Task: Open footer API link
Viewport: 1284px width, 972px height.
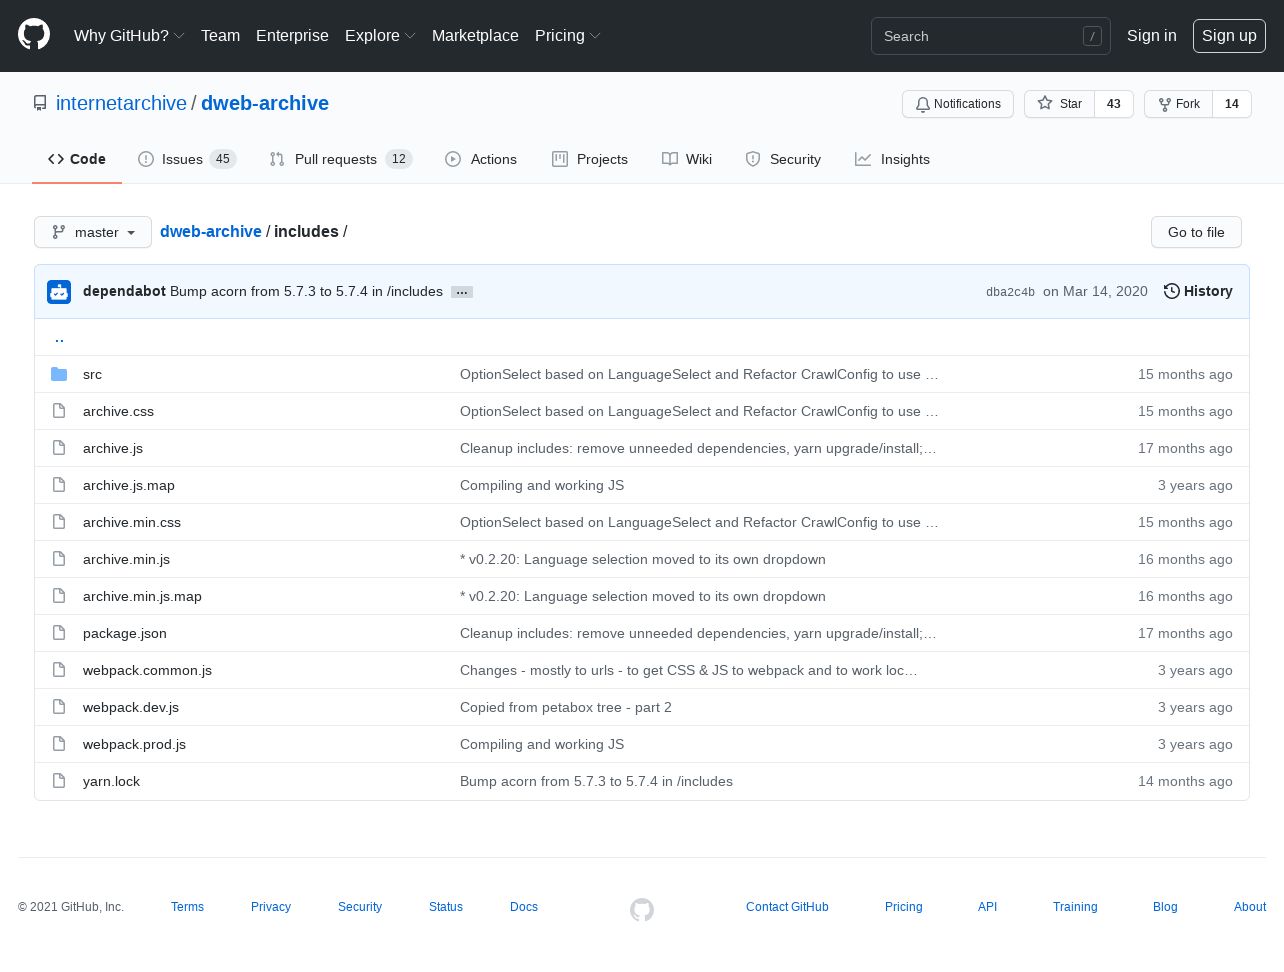Action: (x=987, y=907)
